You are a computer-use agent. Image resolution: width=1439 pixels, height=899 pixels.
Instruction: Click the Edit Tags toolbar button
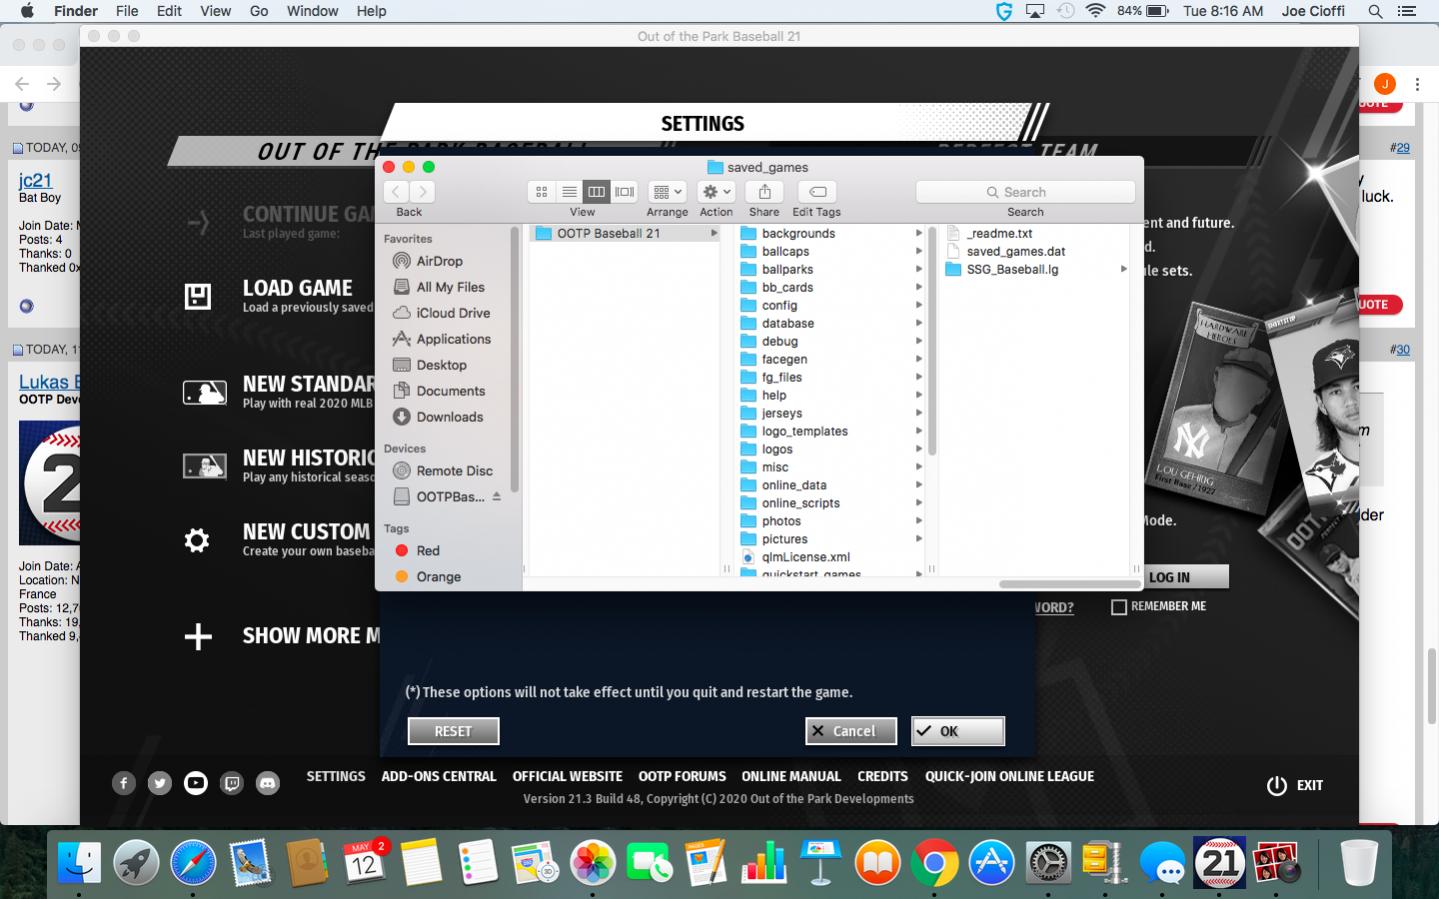(817, 192)
